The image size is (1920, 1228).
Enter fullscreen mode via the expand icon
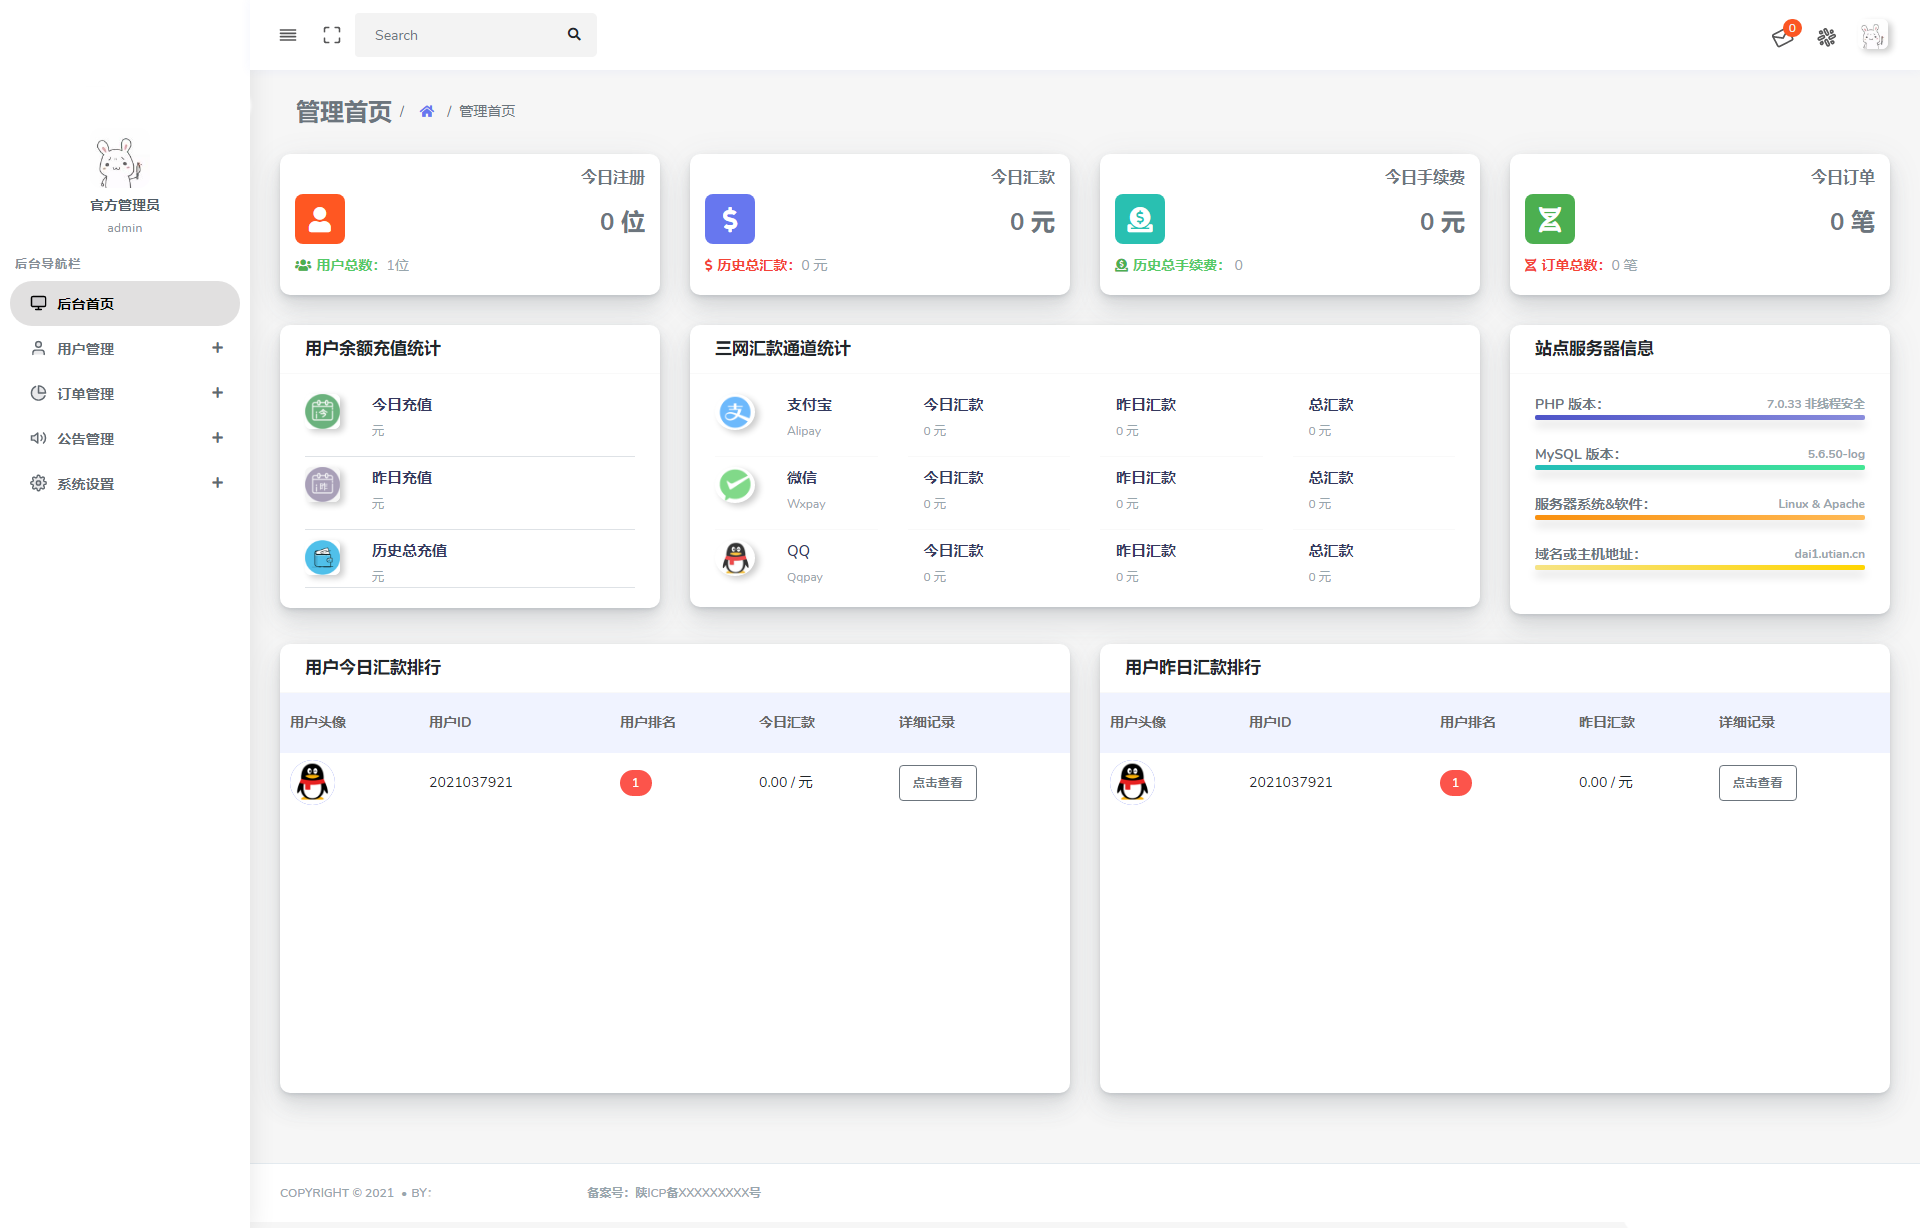[x=332, y=35]
